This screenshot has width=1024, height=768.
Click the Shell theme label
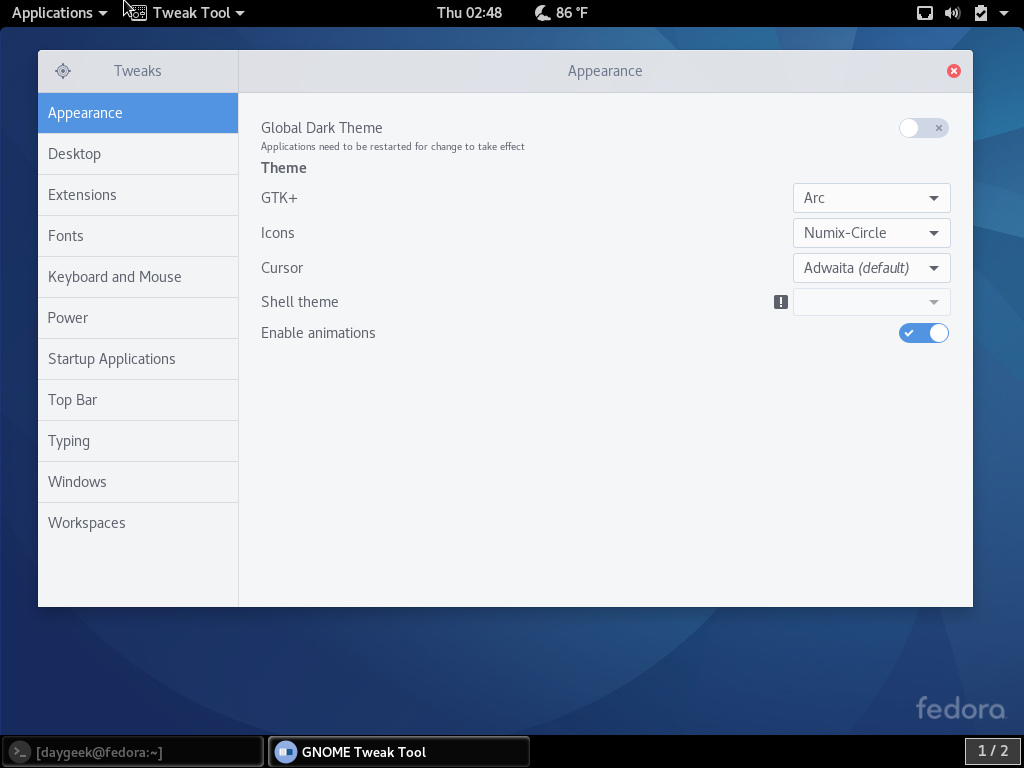pyautogui.click(x=299, y=302)
